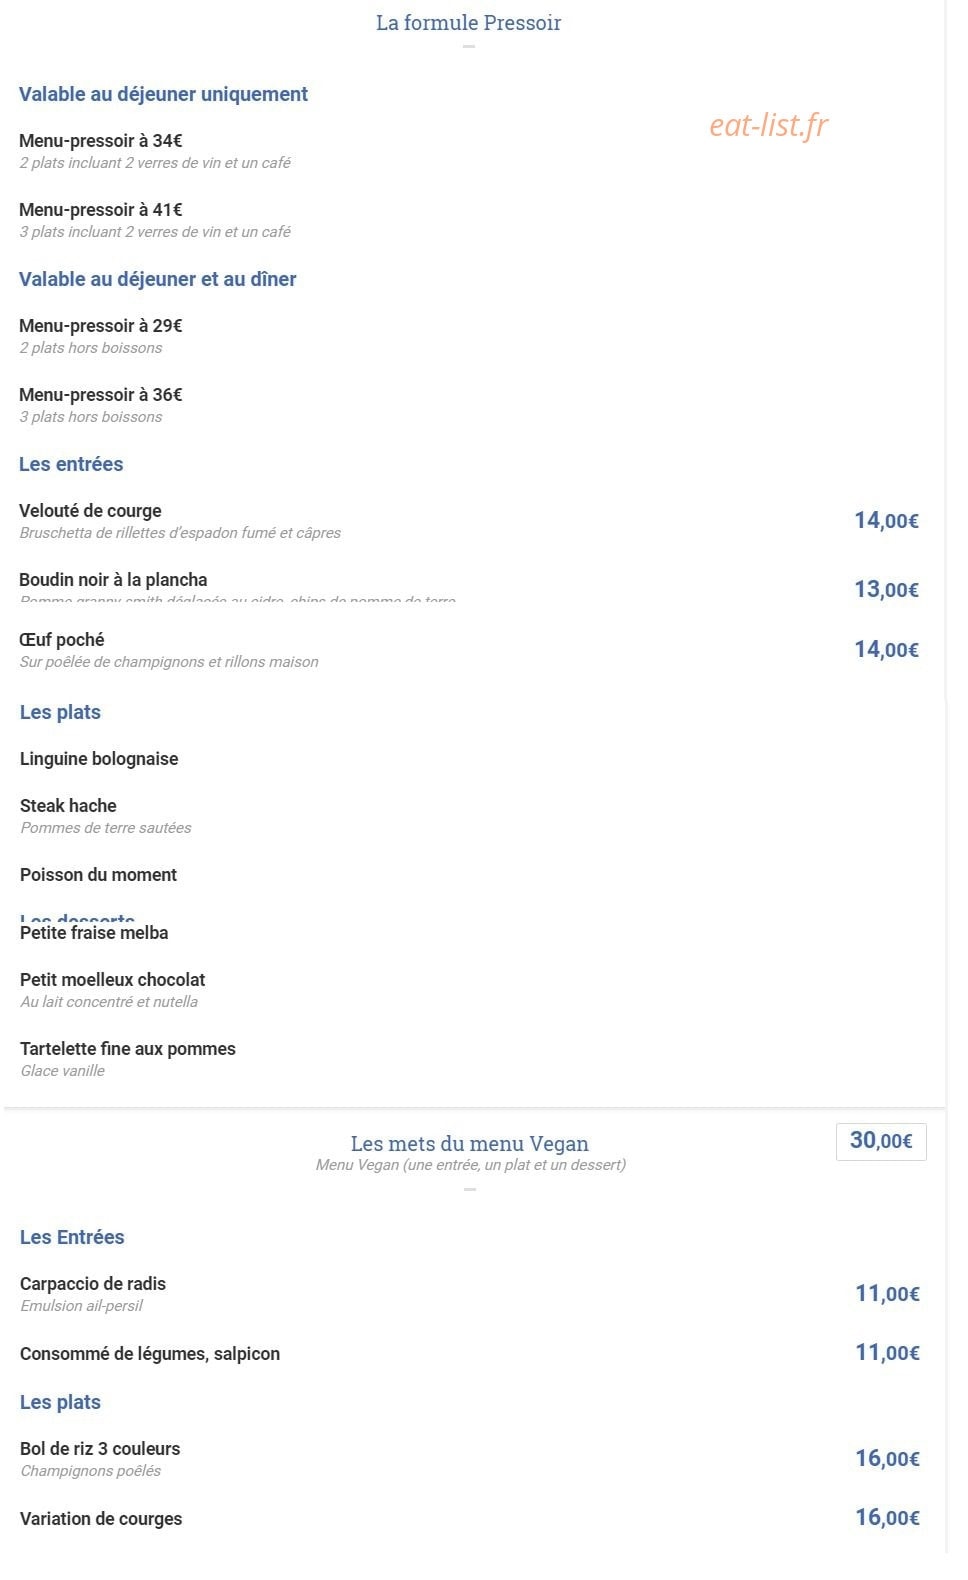Click the 30,00€ Vegan menu price box

(881, 1141)
